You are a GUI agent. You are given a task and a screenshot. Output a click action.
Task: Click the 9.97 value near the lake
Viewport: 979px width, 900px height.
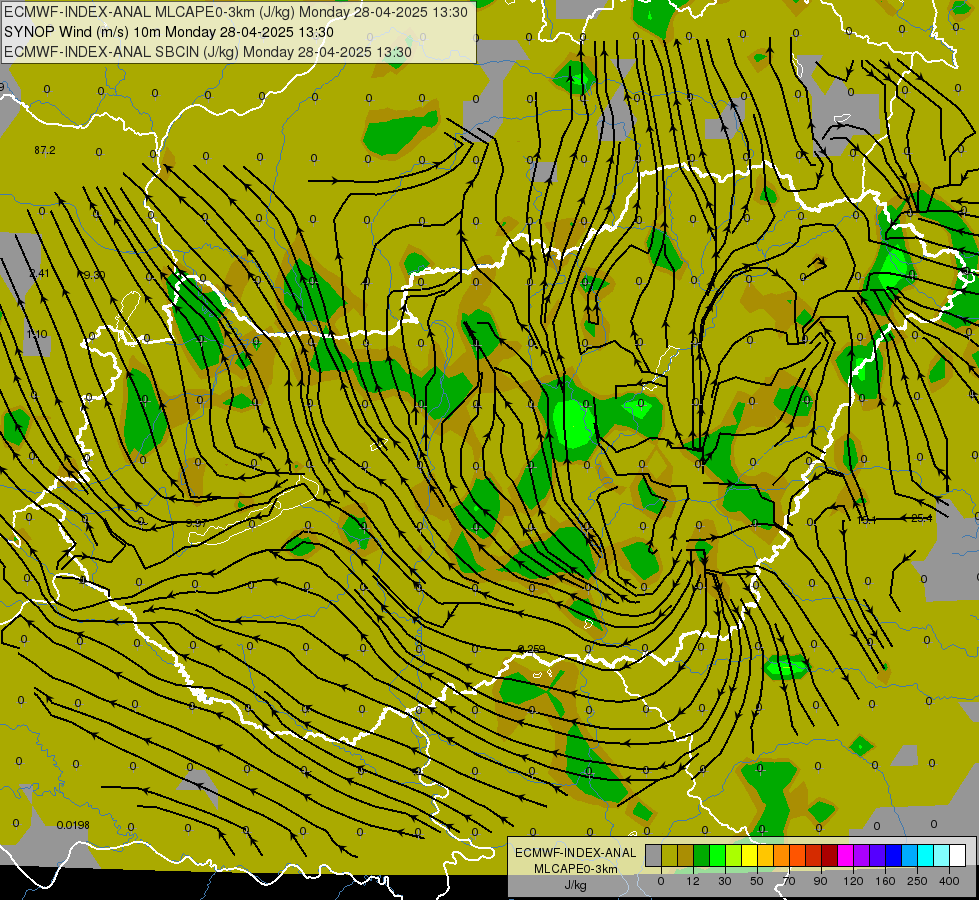coord(197,523)
